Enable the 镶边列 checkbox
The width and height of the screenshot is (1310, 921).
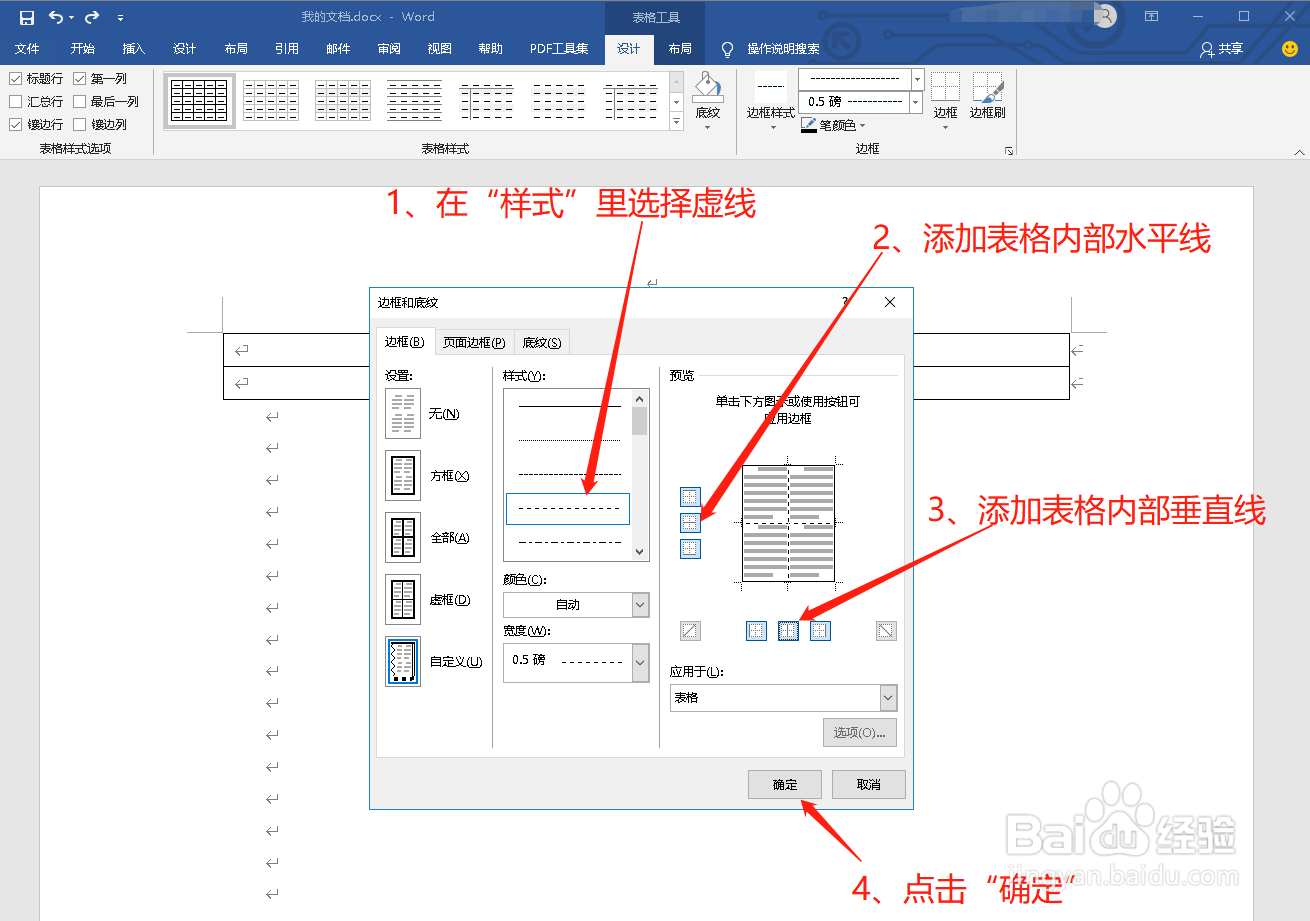[x=80, y=125]
